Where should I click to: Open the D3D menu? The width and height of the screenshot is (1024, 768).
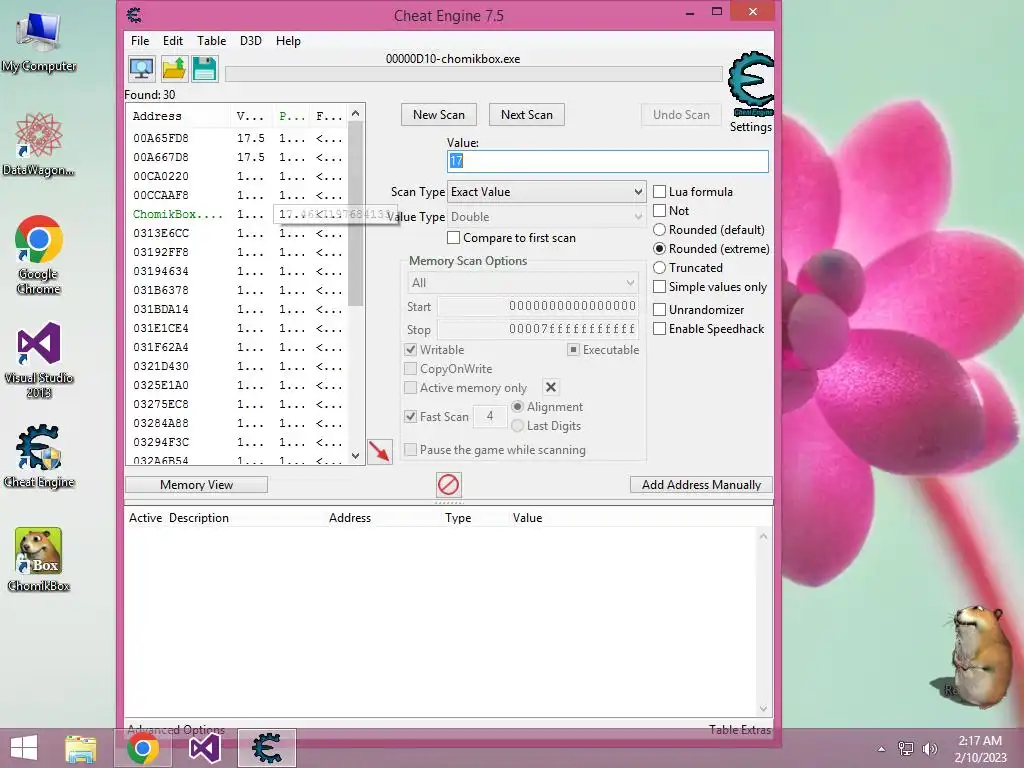[251, 40]
